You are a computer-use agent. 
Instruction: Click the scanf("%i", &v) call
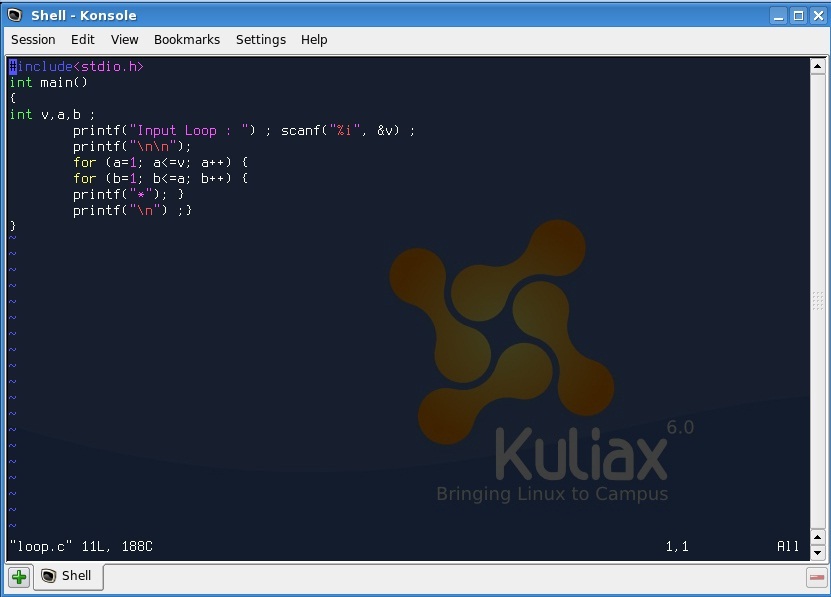340,130
